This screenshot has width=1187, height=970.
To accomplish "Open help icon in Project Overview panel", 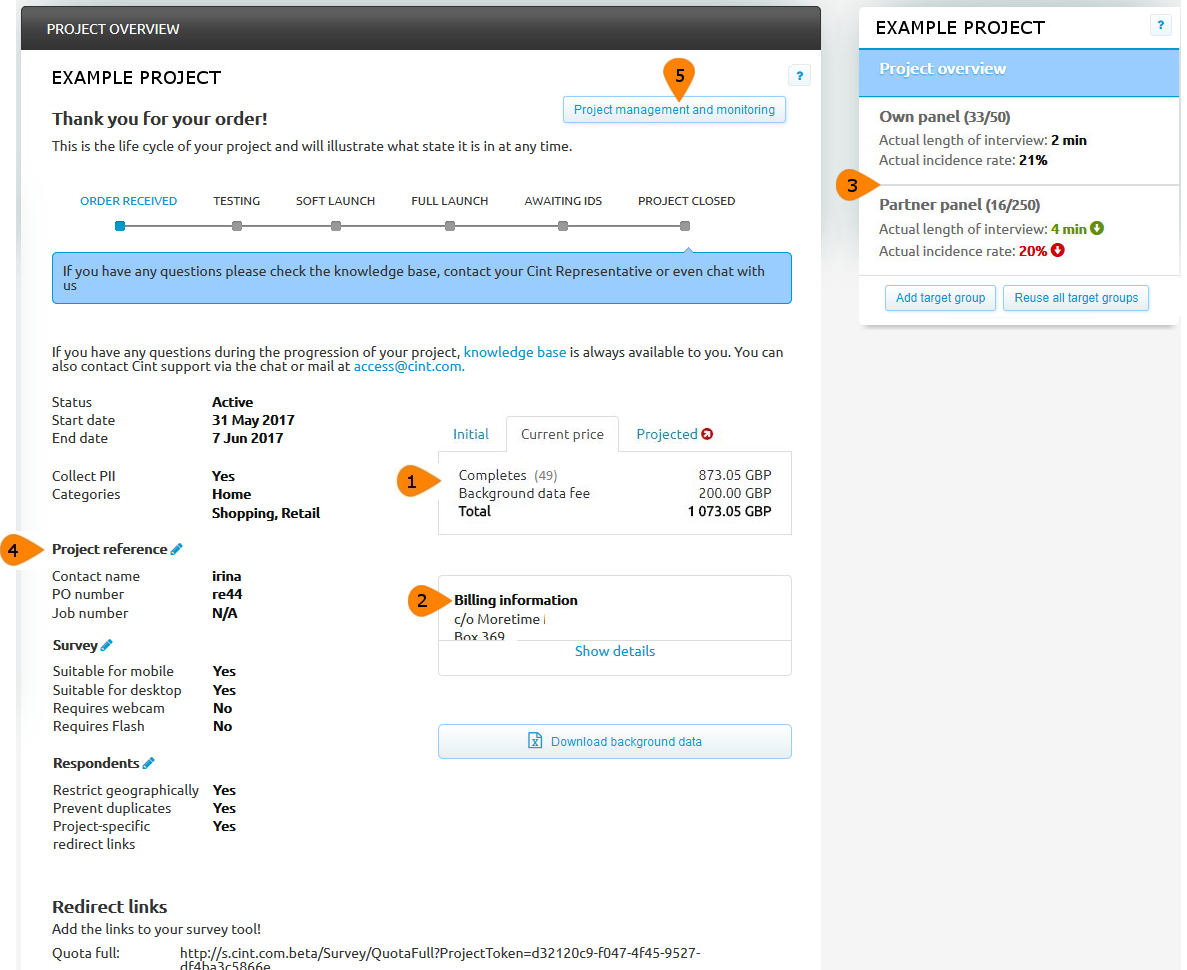I will (798, 76).
